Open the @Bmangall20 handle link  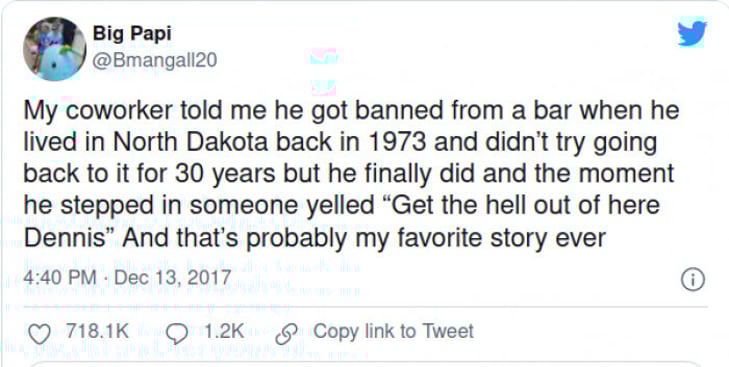pyautogui.click(x=155, y=61)
